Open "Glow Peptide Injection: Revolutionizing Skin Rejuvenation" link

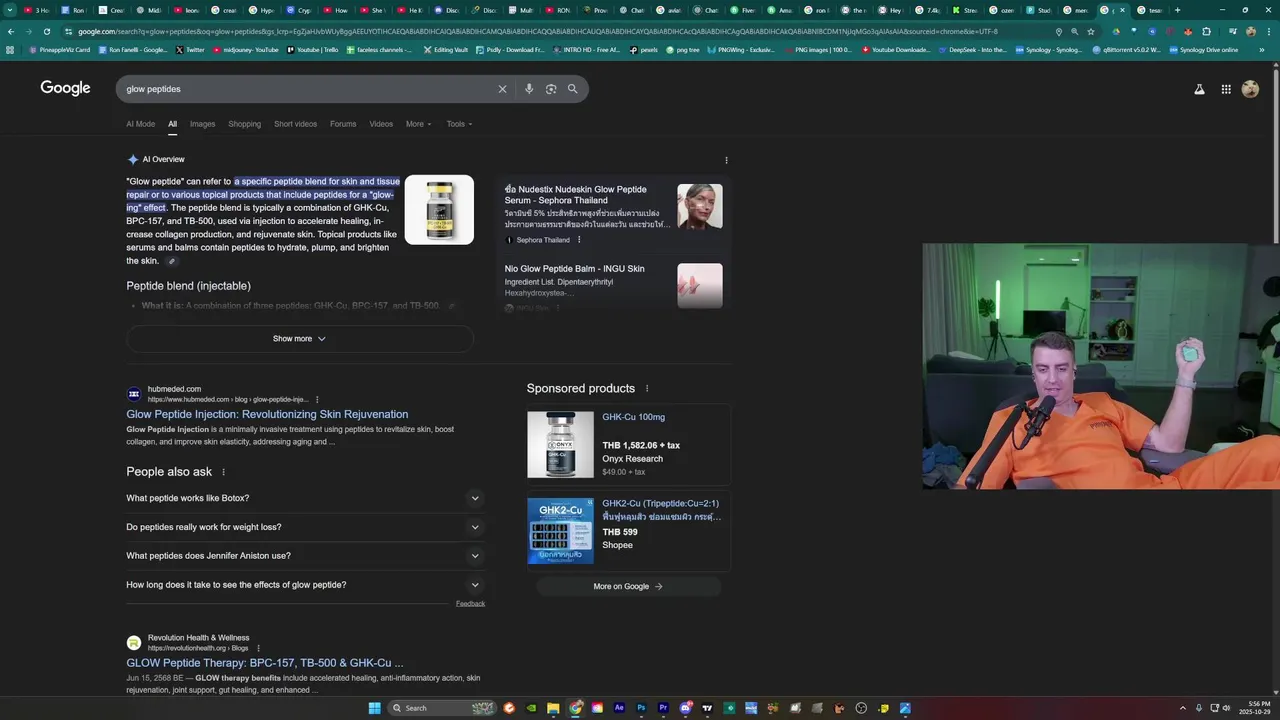coord(267,414)
